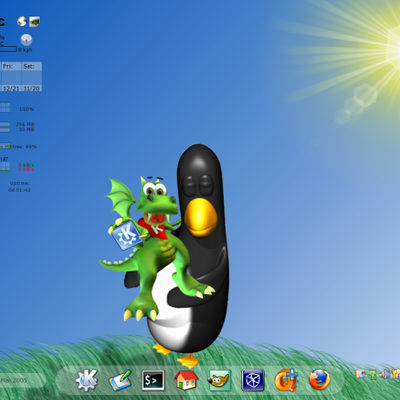400x400 pixels.
Task: Click the memory usage bar beside 206 MB
Action: pyautogui.click(x=5, y=124)
